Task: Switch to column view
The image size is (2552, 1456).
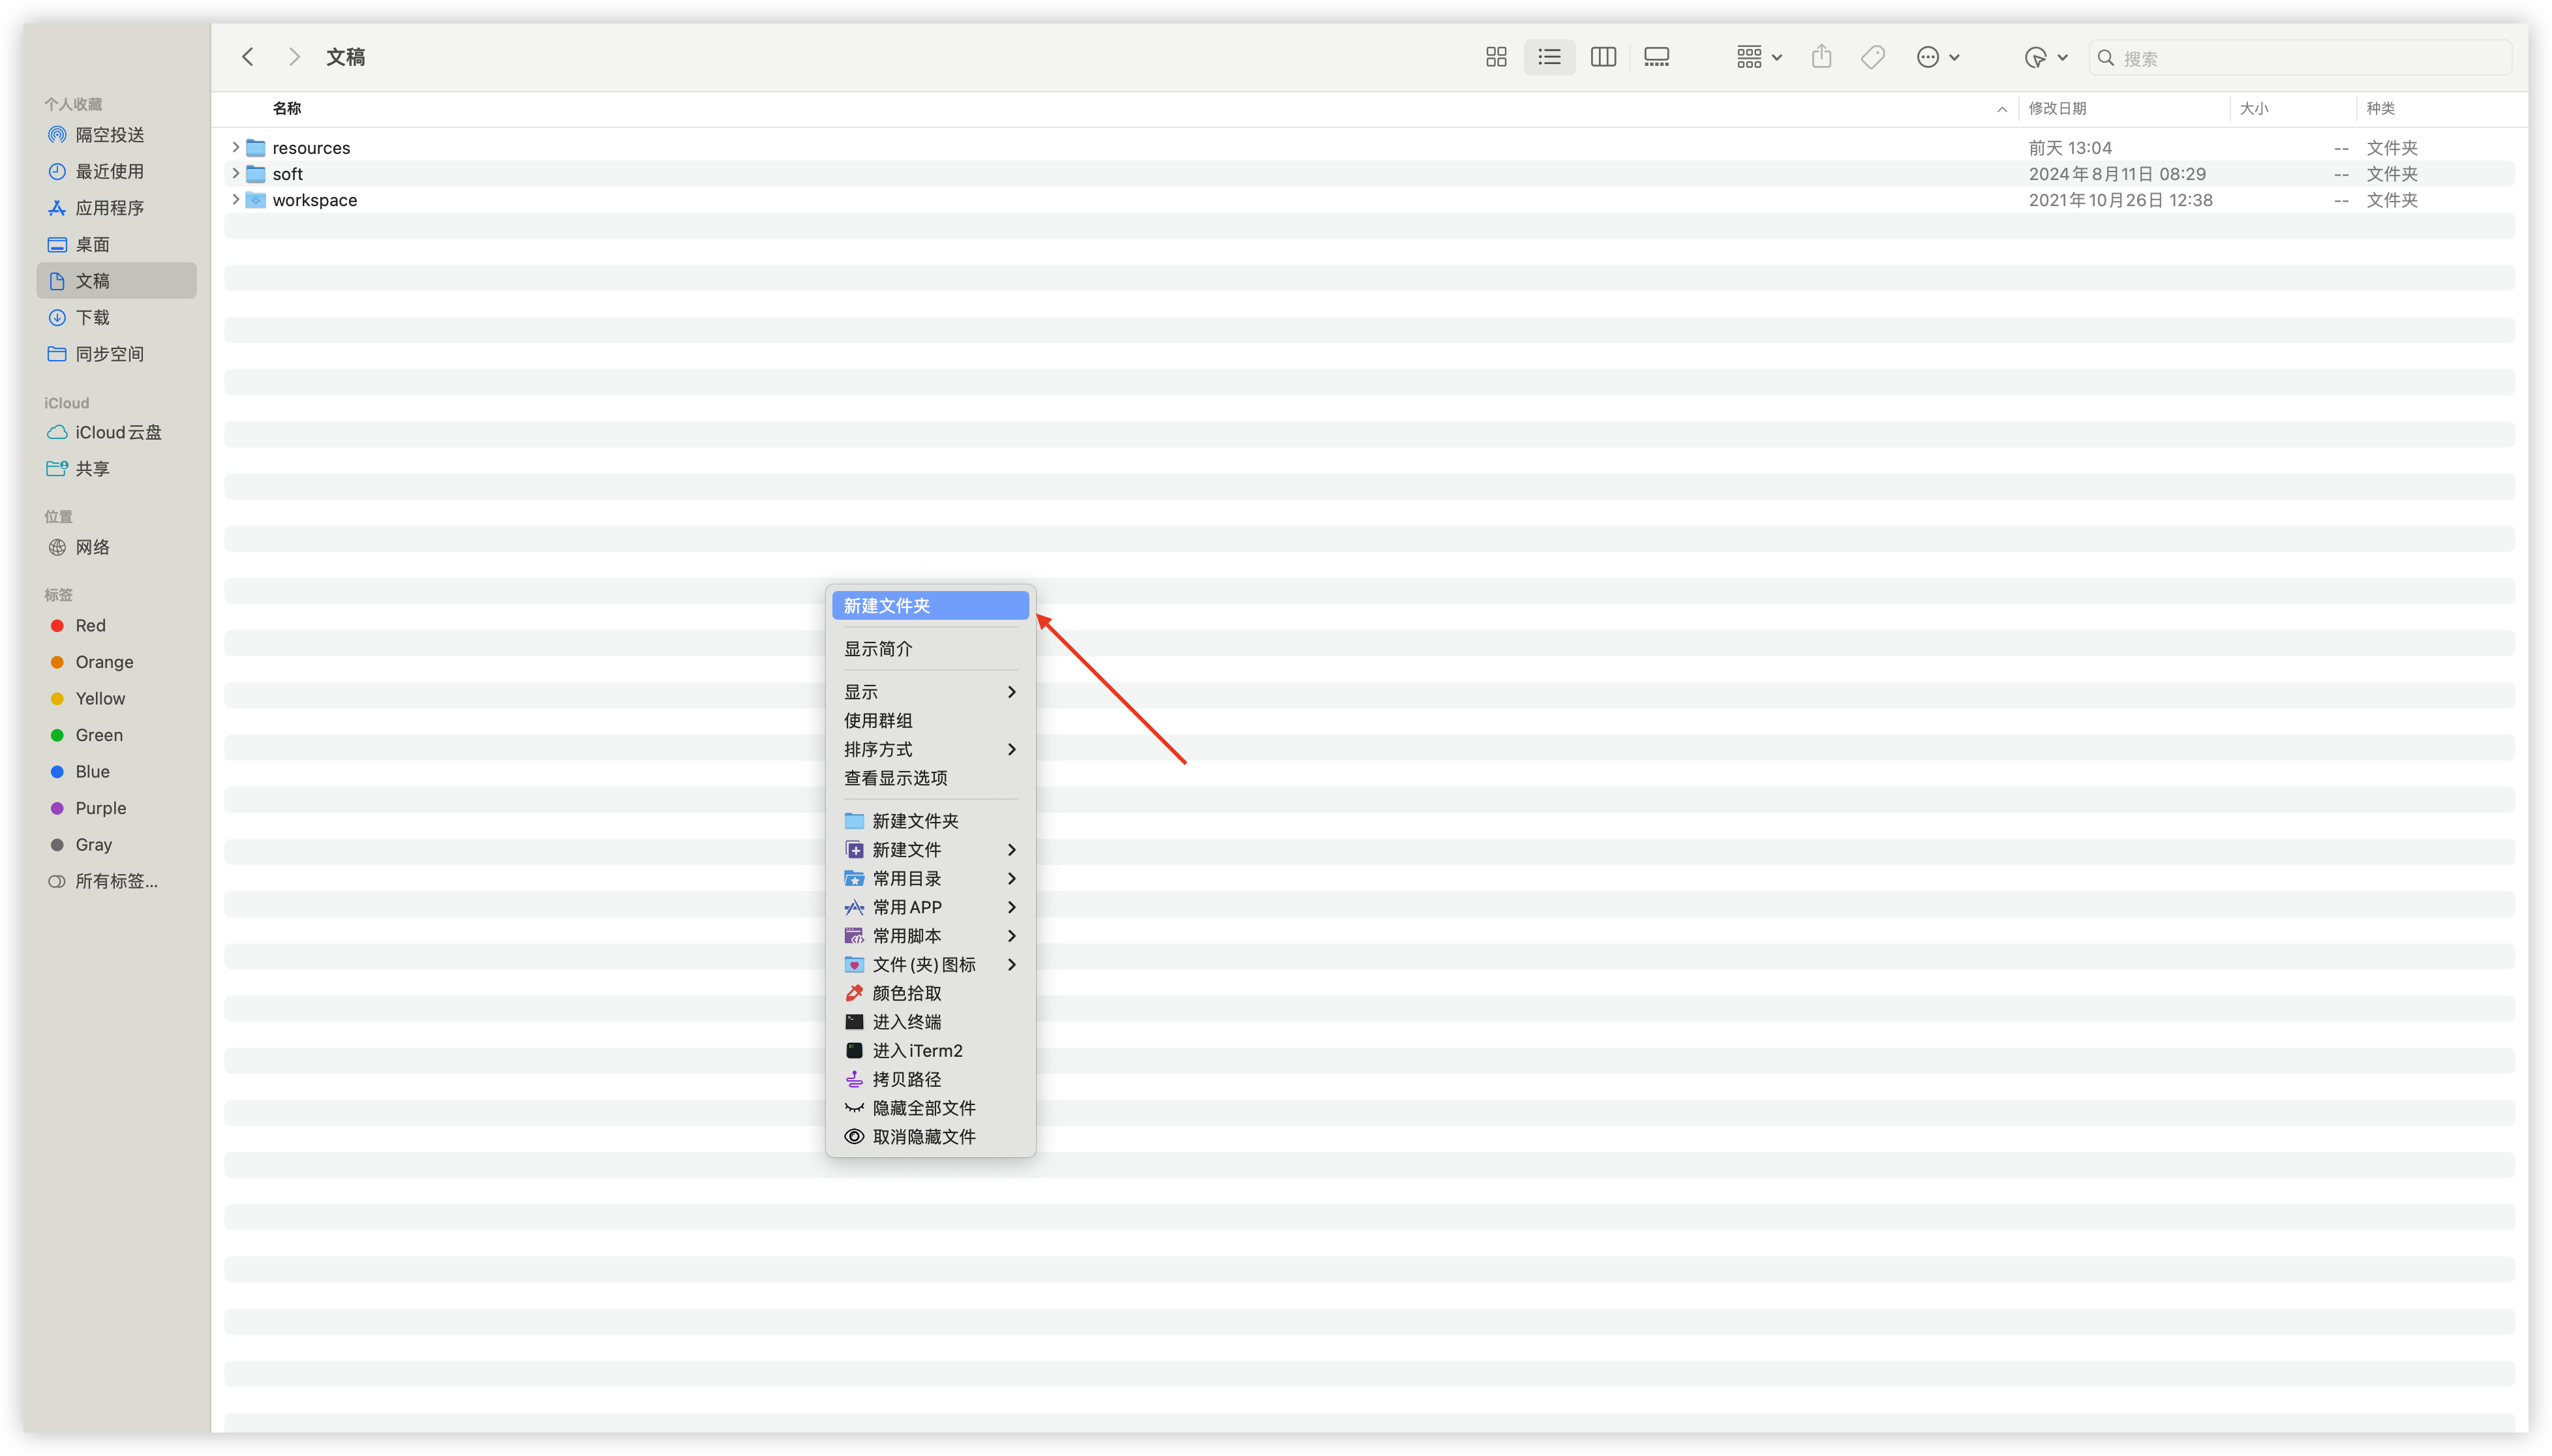Action: click(1603, 57)
